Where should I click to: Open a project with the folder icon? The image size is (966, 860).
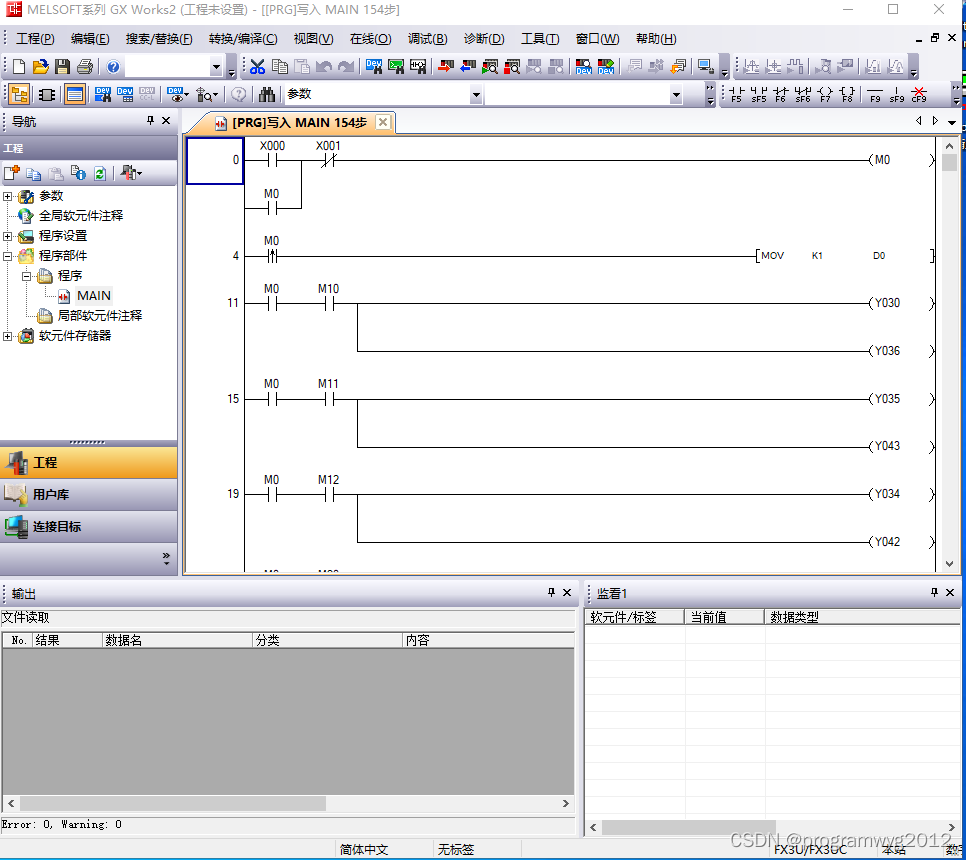(41, 67)
